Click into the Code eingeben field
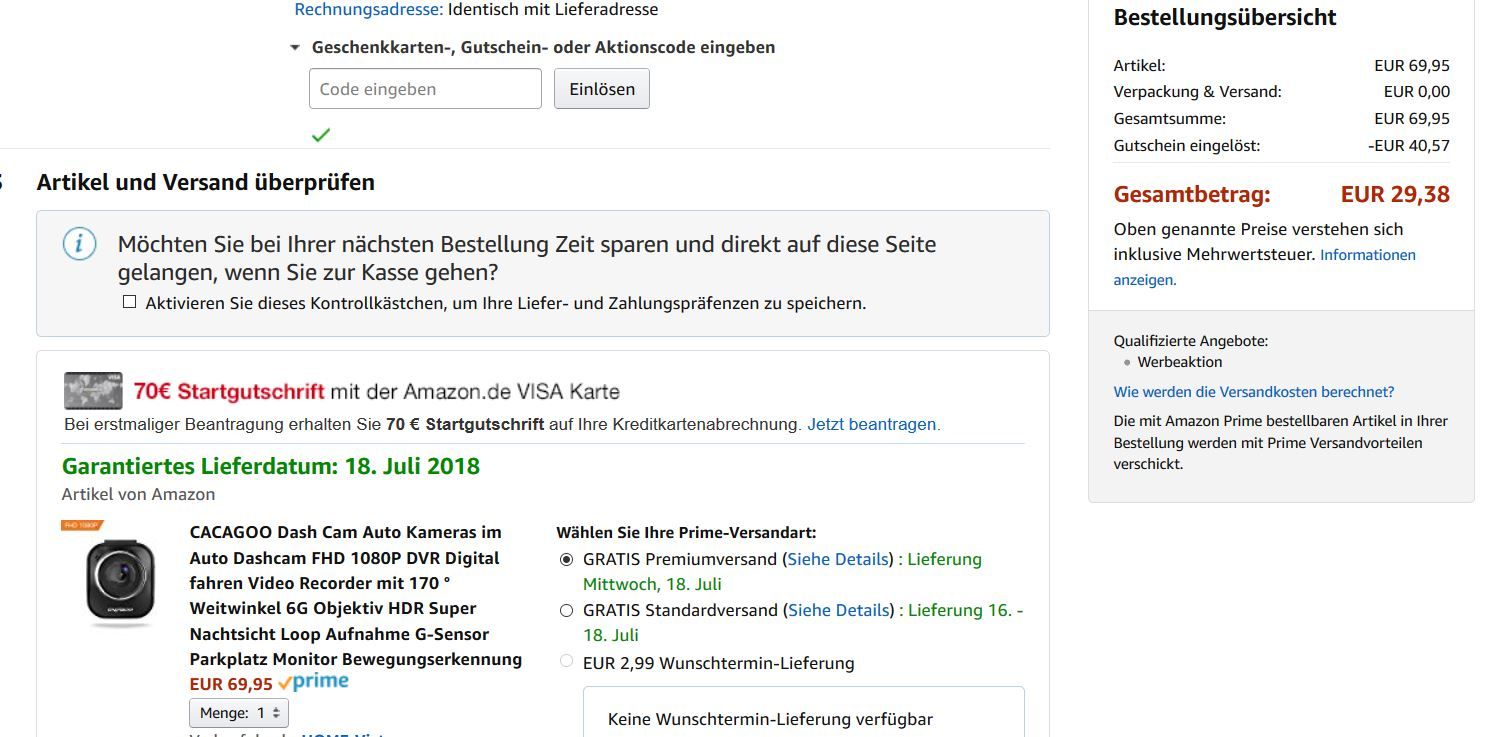The image size is (1508, 737). tap(425, 89)
